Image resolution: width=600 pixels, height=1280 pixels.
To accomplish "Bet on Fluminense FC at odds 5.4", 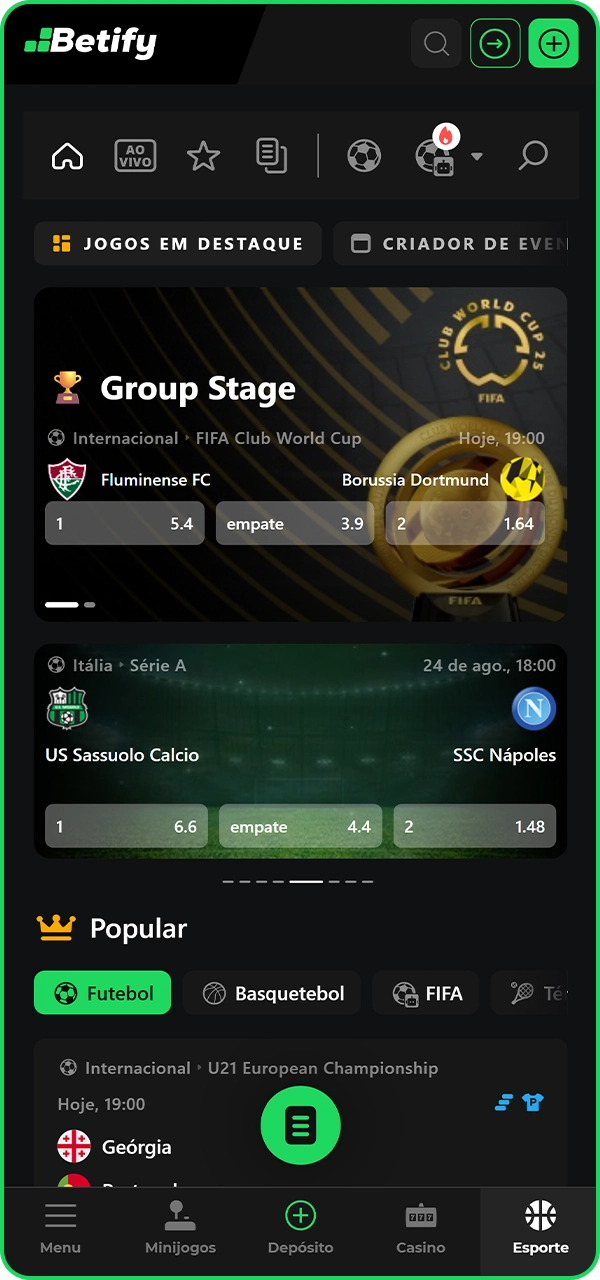I will pos(125,523).
